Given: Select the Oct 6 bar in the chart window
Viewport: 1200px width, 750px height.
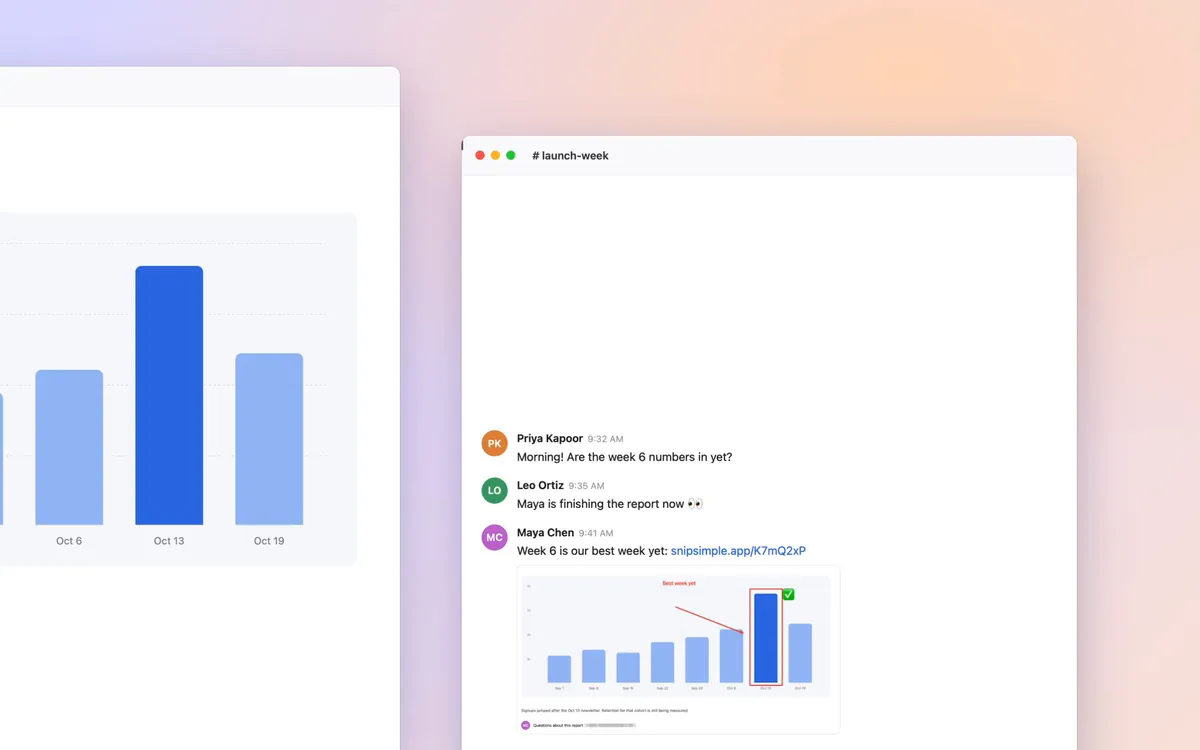Looking at the screenshot, I should pyautogui.click(x=69, y=447).
